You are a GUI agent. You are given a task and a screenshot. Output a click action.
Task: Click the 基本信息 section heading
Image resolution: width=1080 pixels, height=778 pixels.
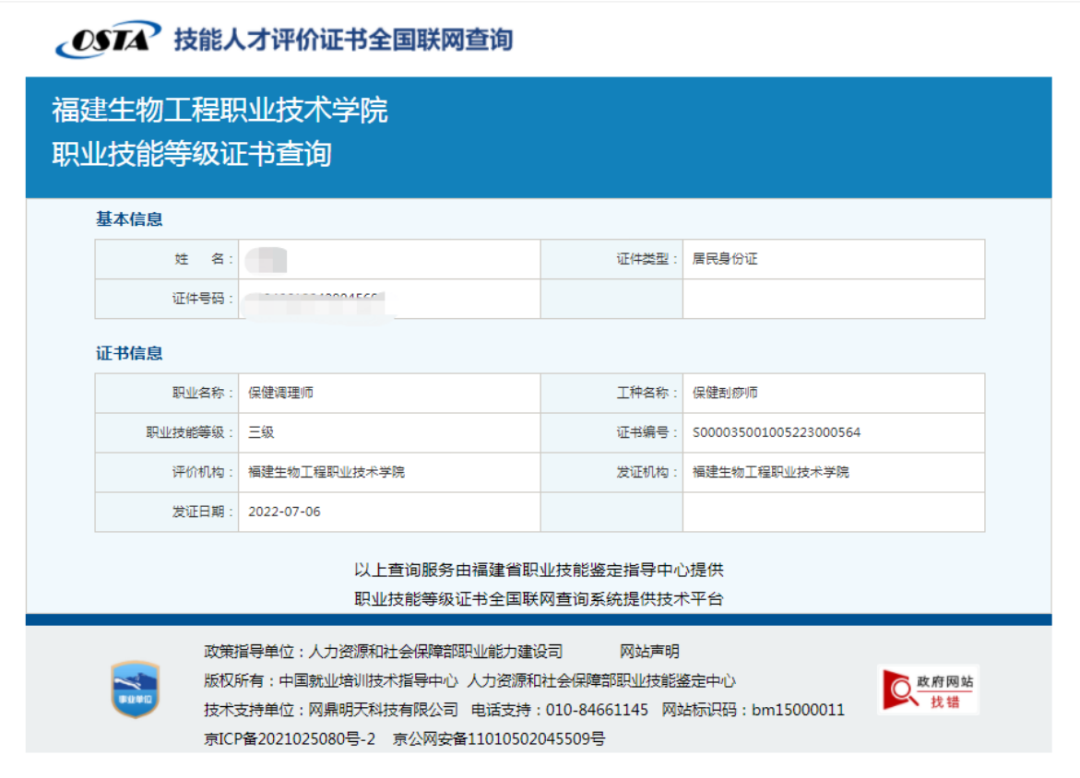pos(129,219)
